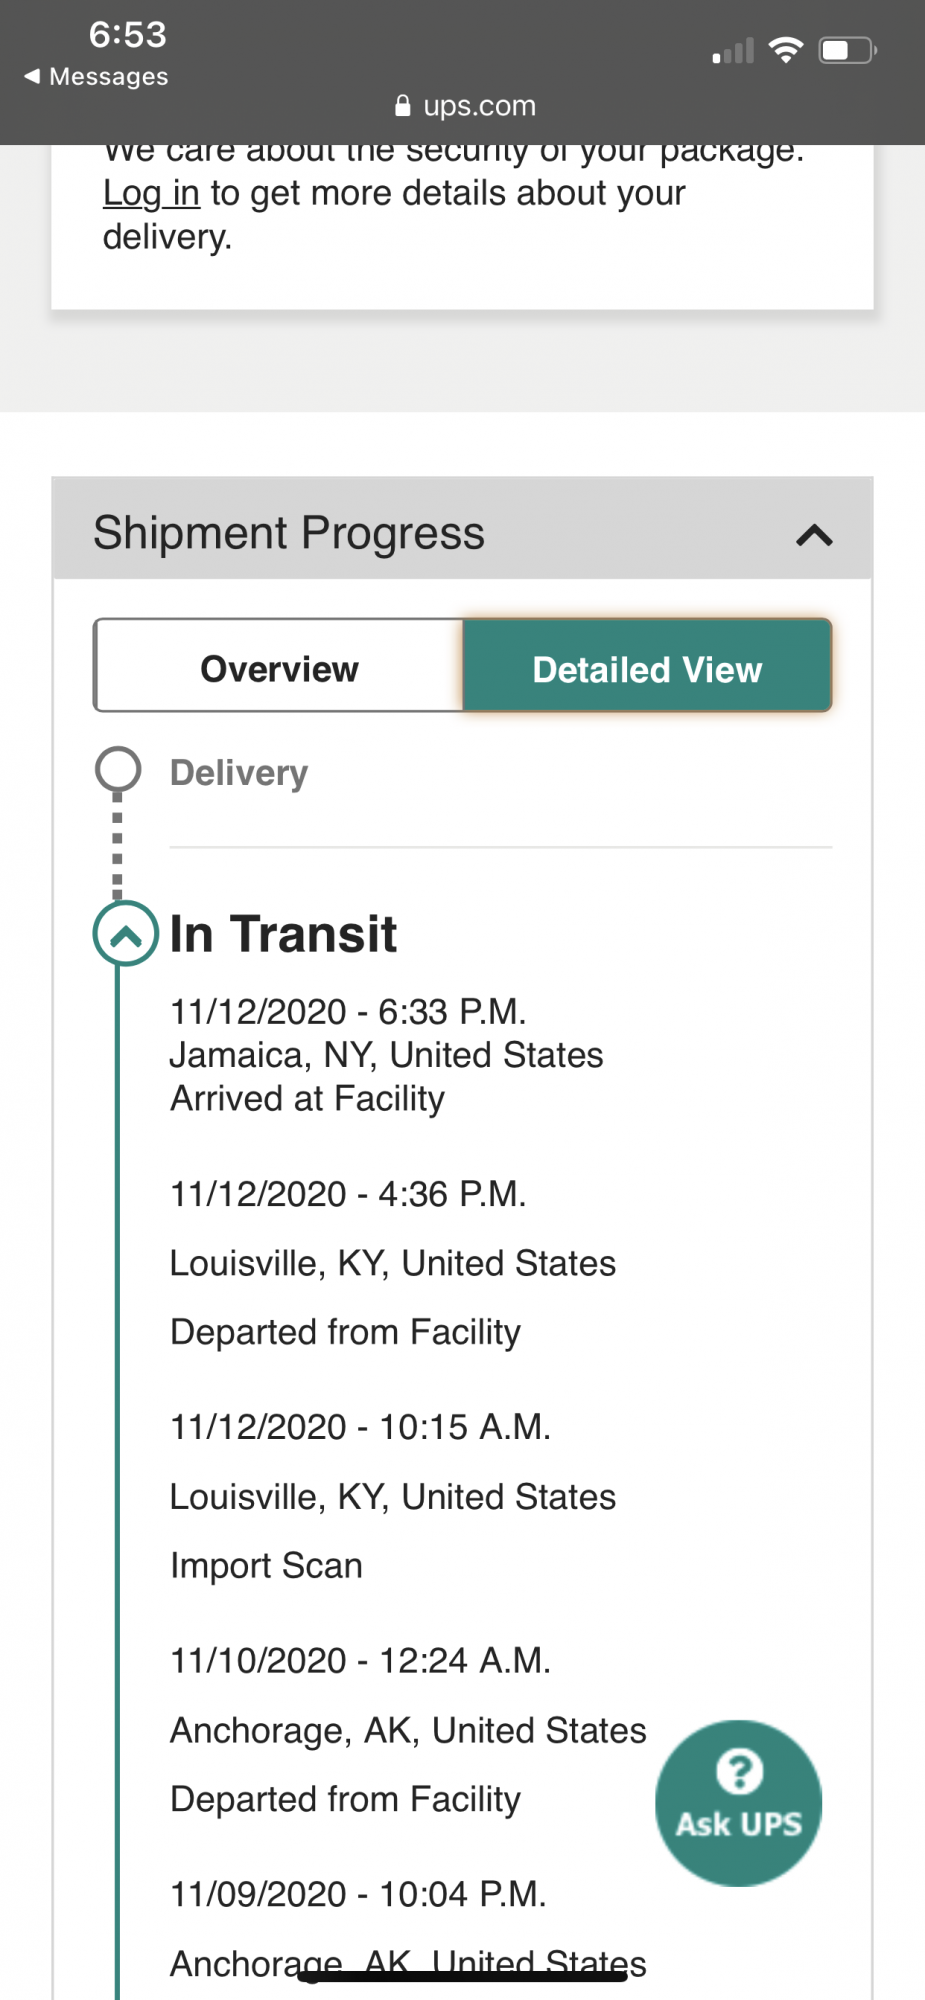The width and height of the screenshot is (925, 2000).
Task: Tap the 6:53 status bar clock
Action: pyautogui.click(x=127, y=35)
